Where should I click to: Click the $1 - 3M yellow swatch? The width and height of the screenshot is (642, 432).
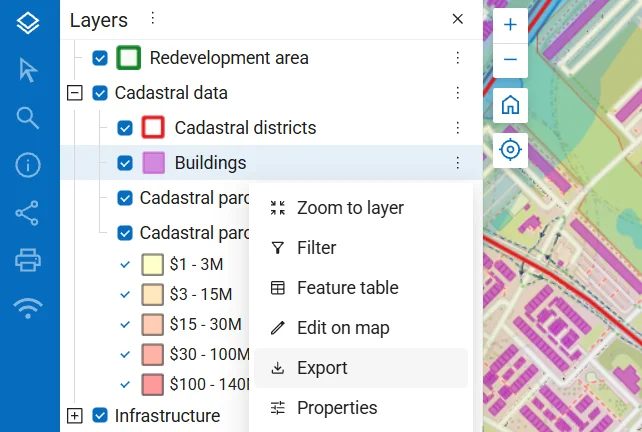(x=153, y=265)
